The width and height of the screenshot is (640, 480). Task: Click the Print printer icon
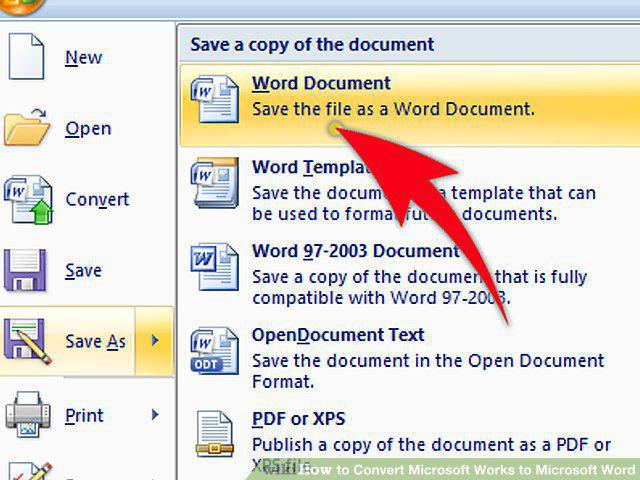[x=28, y=415]
